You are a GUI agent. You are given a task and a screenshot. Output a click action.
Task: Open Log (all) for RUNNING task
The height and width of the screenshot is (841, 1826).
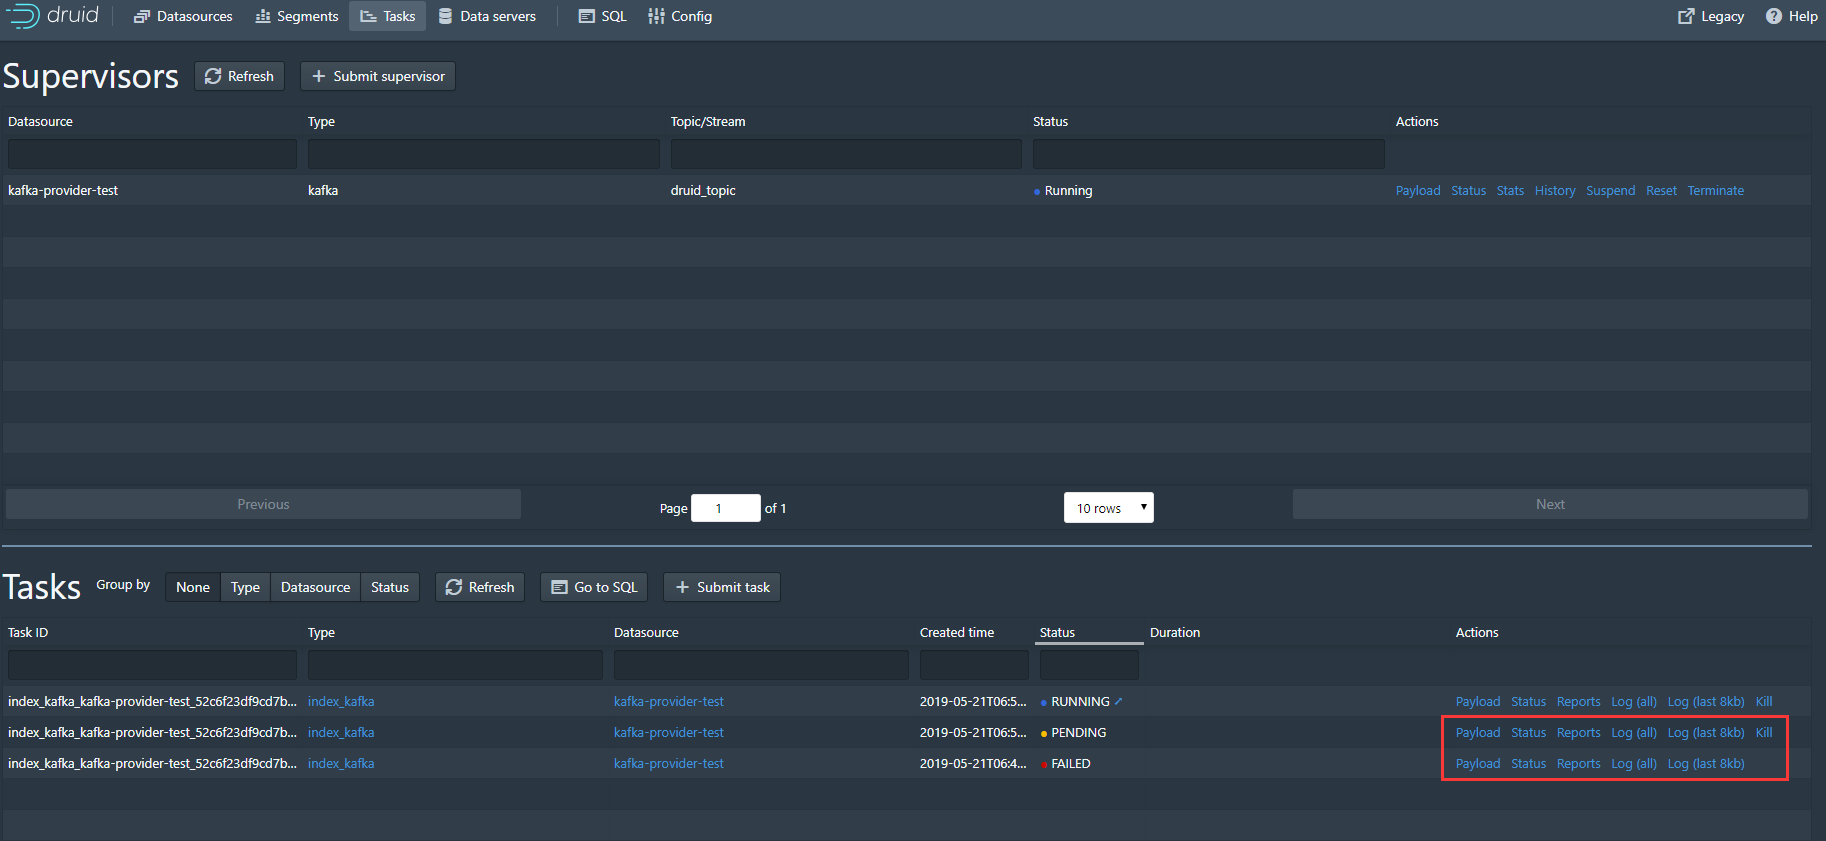(1634, 702)
